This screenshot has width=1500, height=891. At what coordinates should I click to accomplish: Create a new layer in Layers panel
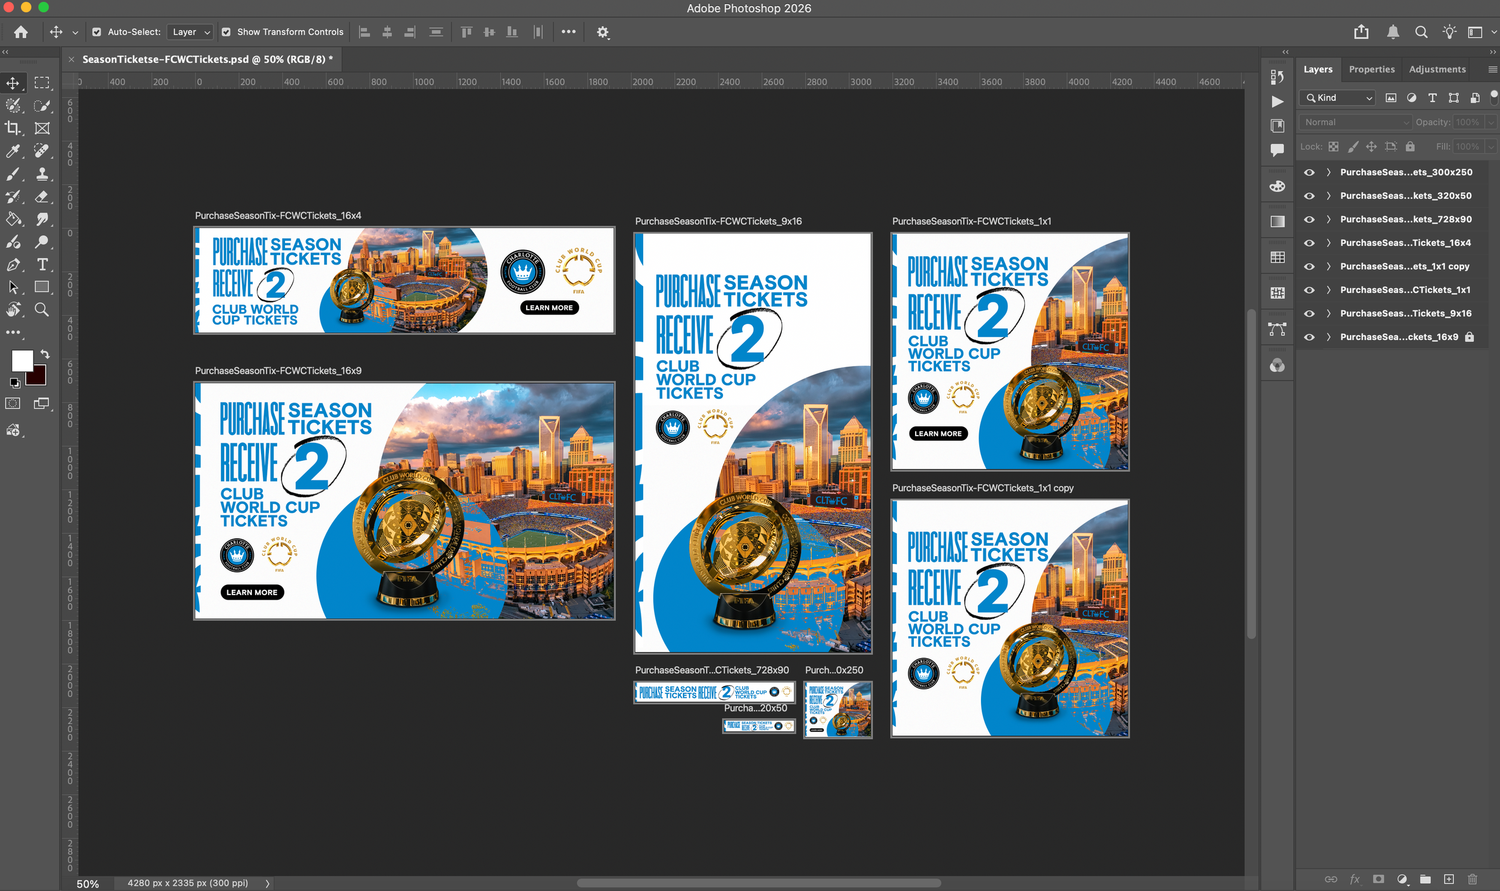(x=1448, y=879)
